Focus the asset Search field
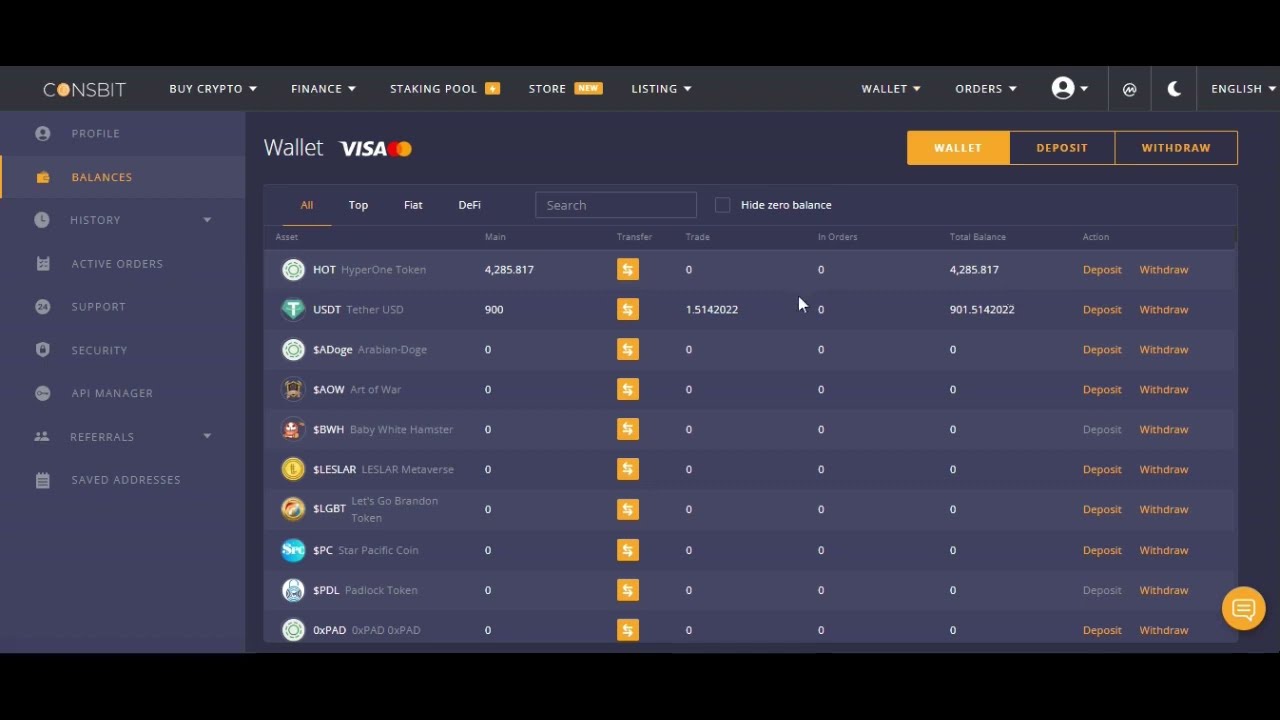This screenshot has width=1280, height=720. pyautogui.click(x=616, y=205)
